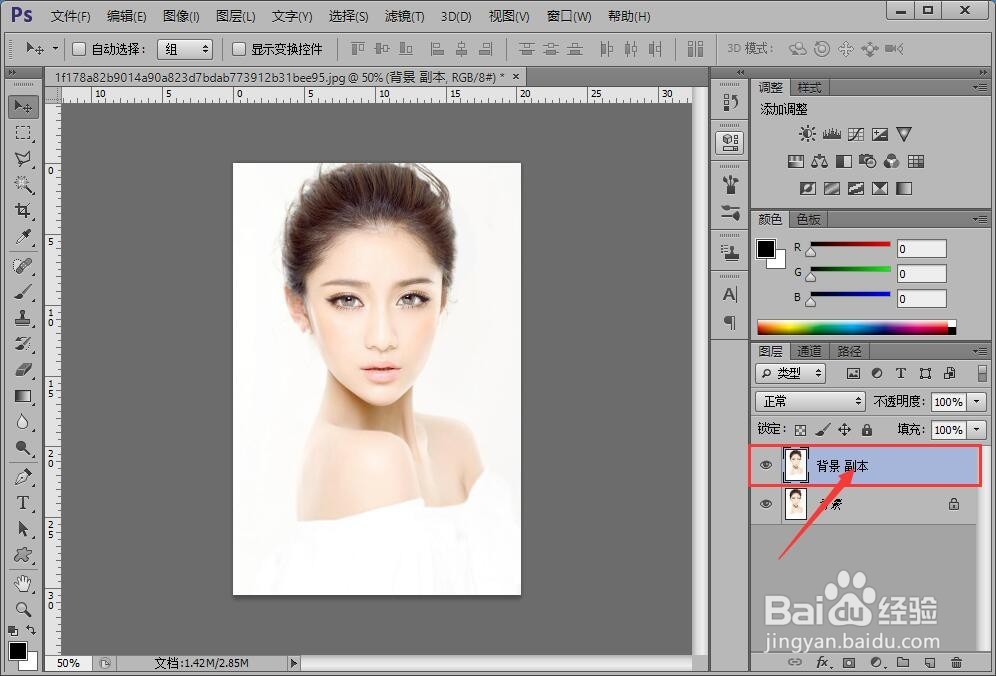The width and height of the screenshot is (996, 676).
Task: Click the lock all layer button
Action: pyautogui.click(x=867, y=429)
